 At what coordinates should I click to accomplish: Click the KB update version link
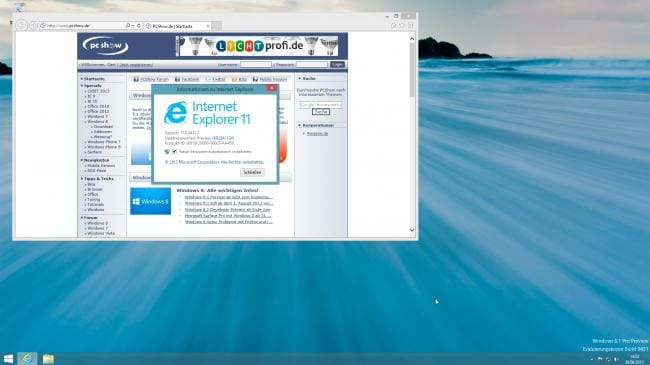point(223,138)
